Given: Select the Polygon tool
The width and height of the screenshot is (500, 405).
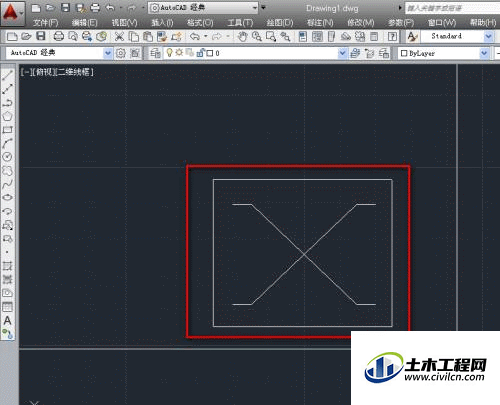Looking at the screenshot, I should pyautogui.click(x=7, y=116).
